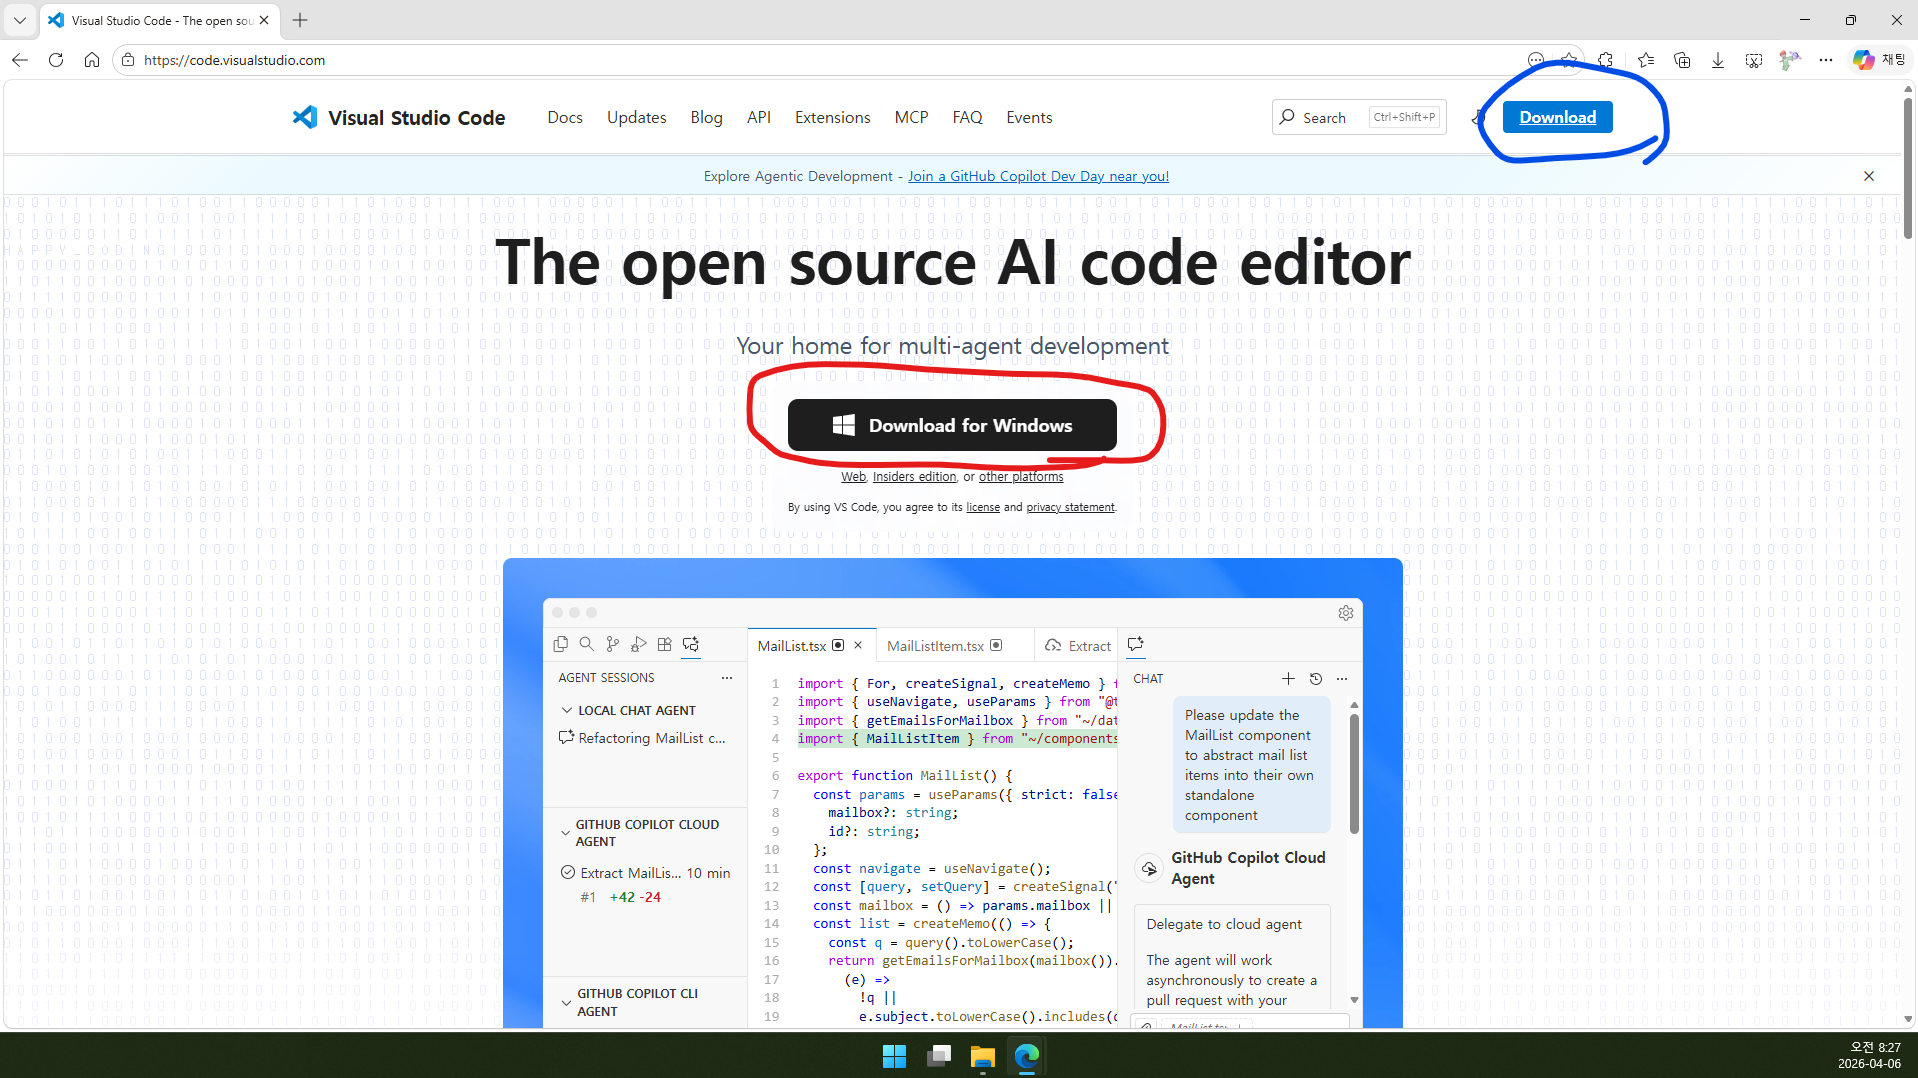Screen dimensions: 1918x1078
Task: Open the Web link under download
Action: tap(853, 477)
